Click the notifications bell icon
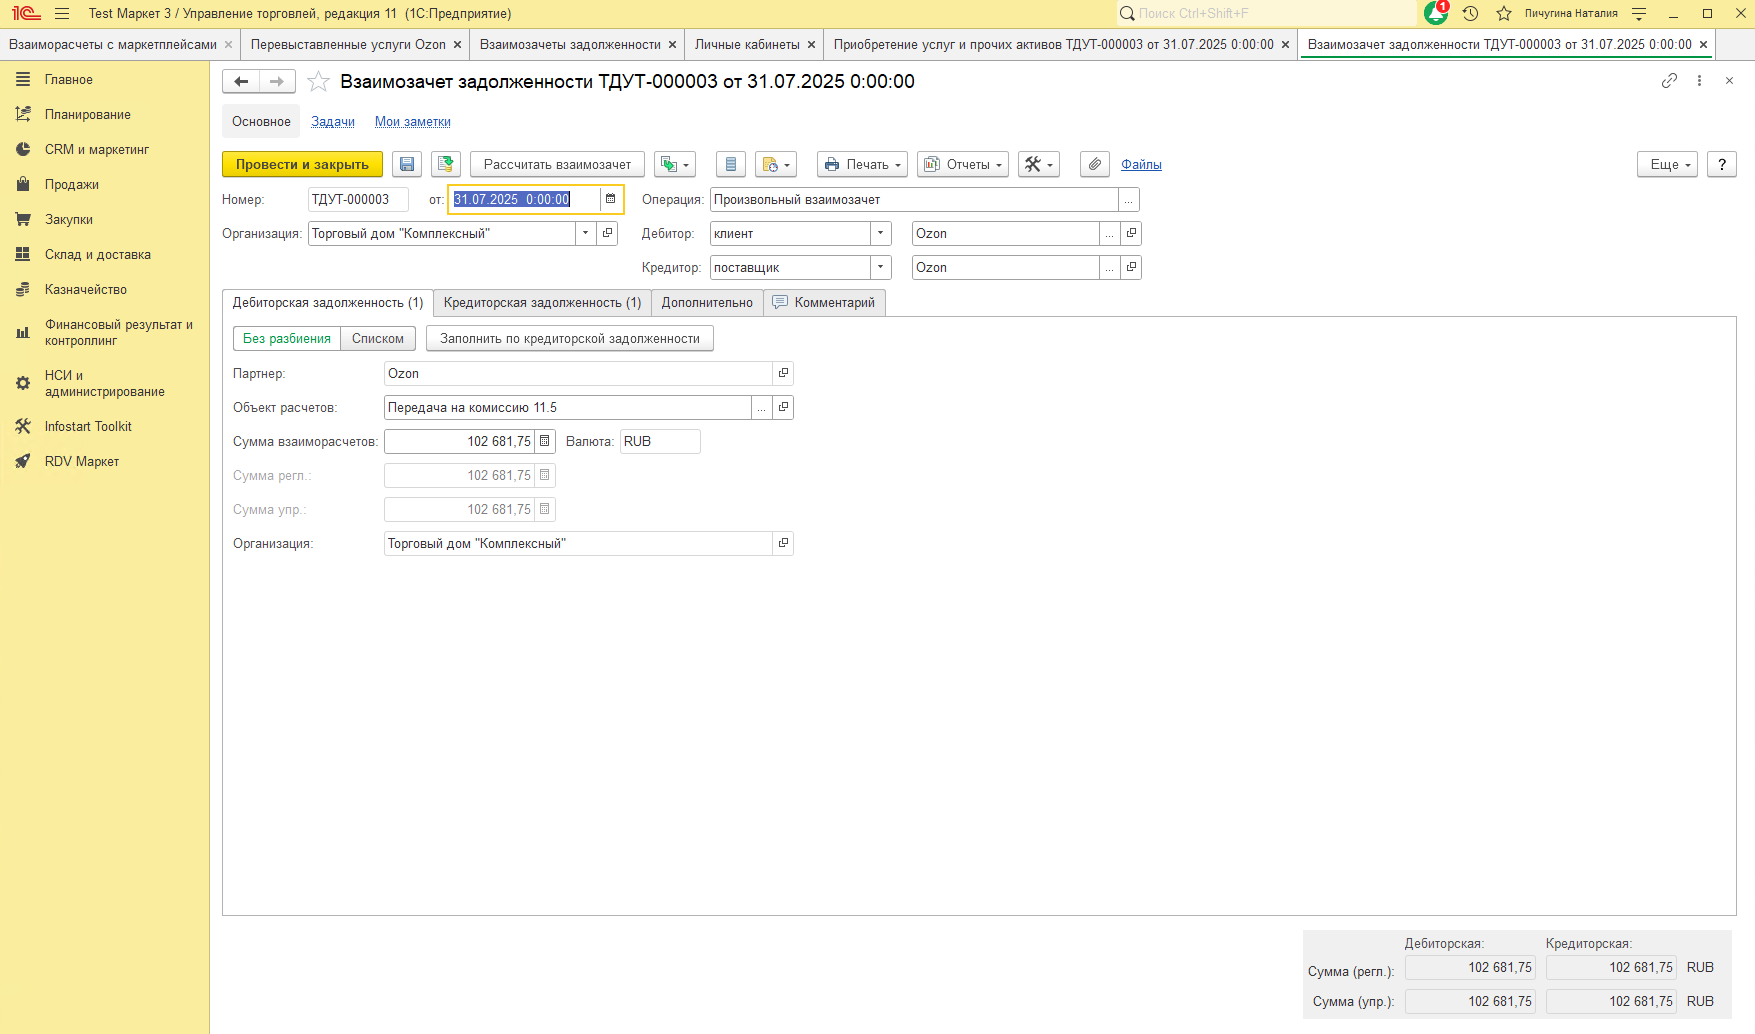This screenshot has width=1755, height=1034. coord(1435,13)
